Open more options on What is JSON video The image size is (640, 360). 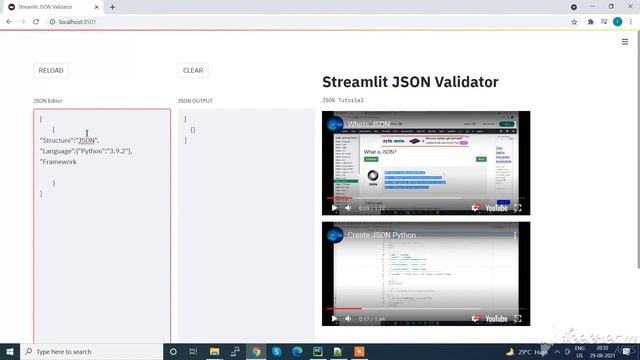(x=515, y=124)
